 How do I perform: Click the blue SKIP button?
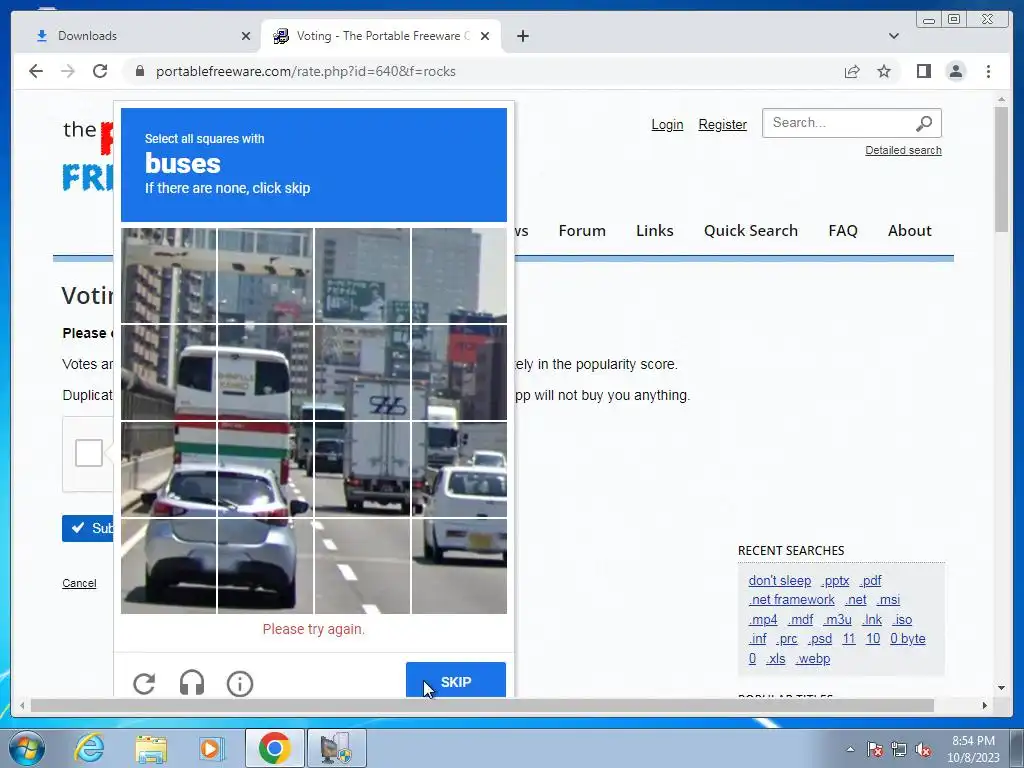(x=456, y=680)
